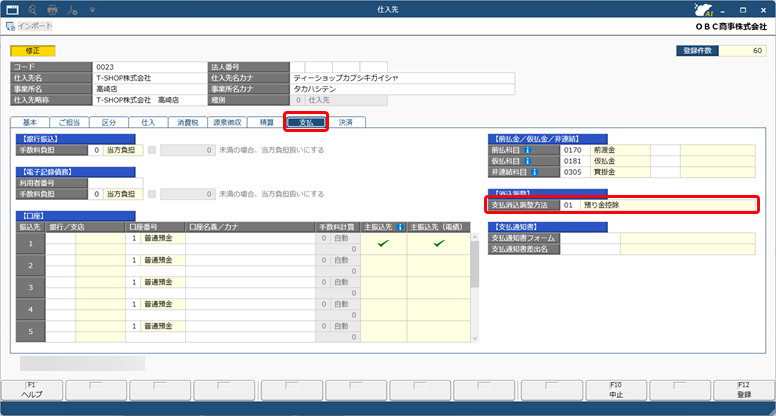Click 普通預金 account type in row 1

click(x=163, y=238)
